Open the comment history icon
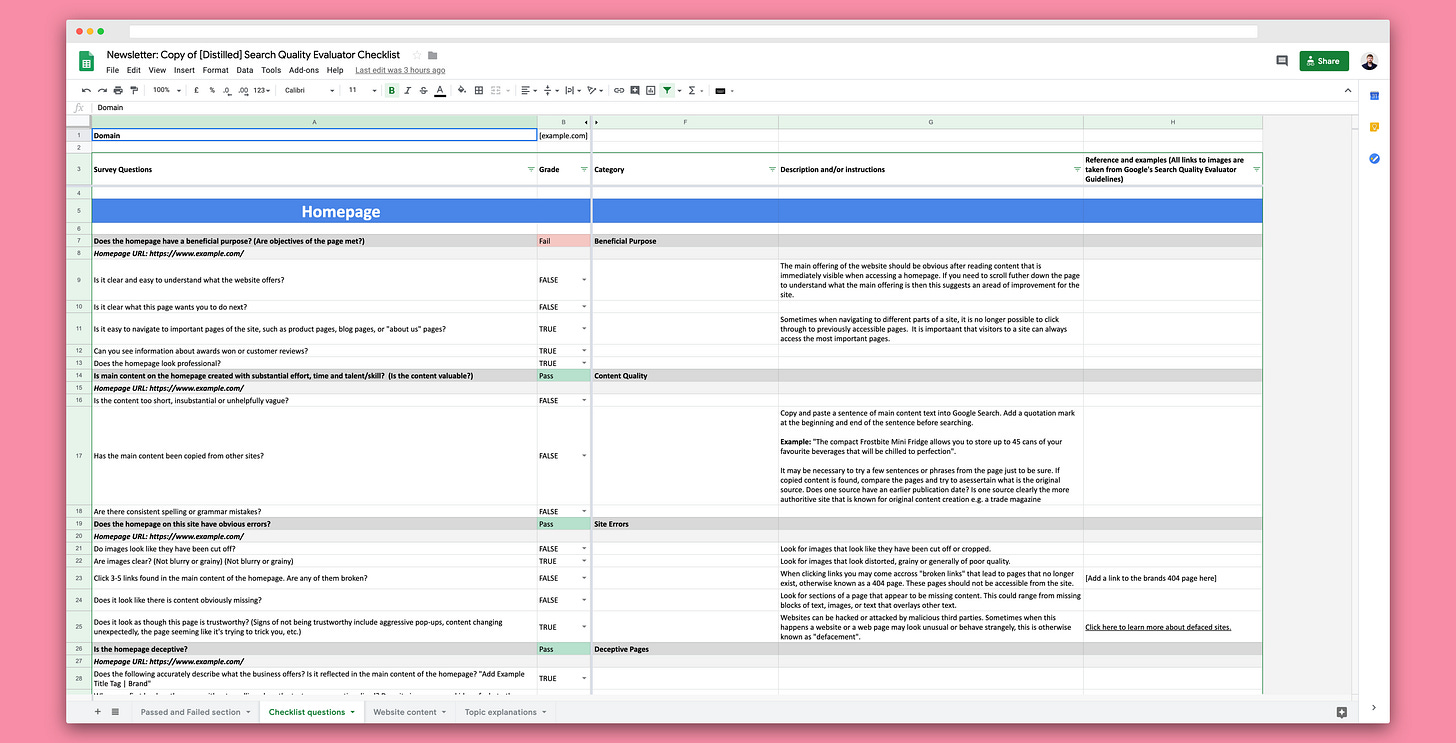 click(x=1281, y=61)
